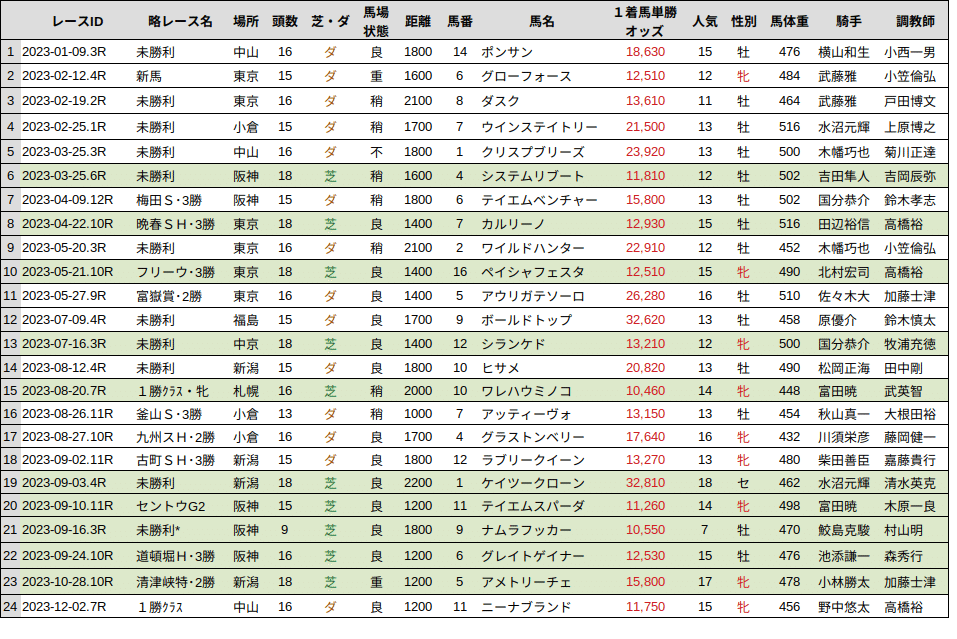Click horse name システムリブート
Image resolution: width=957 pixels, height=639 pixels.
tap(533, 176)
